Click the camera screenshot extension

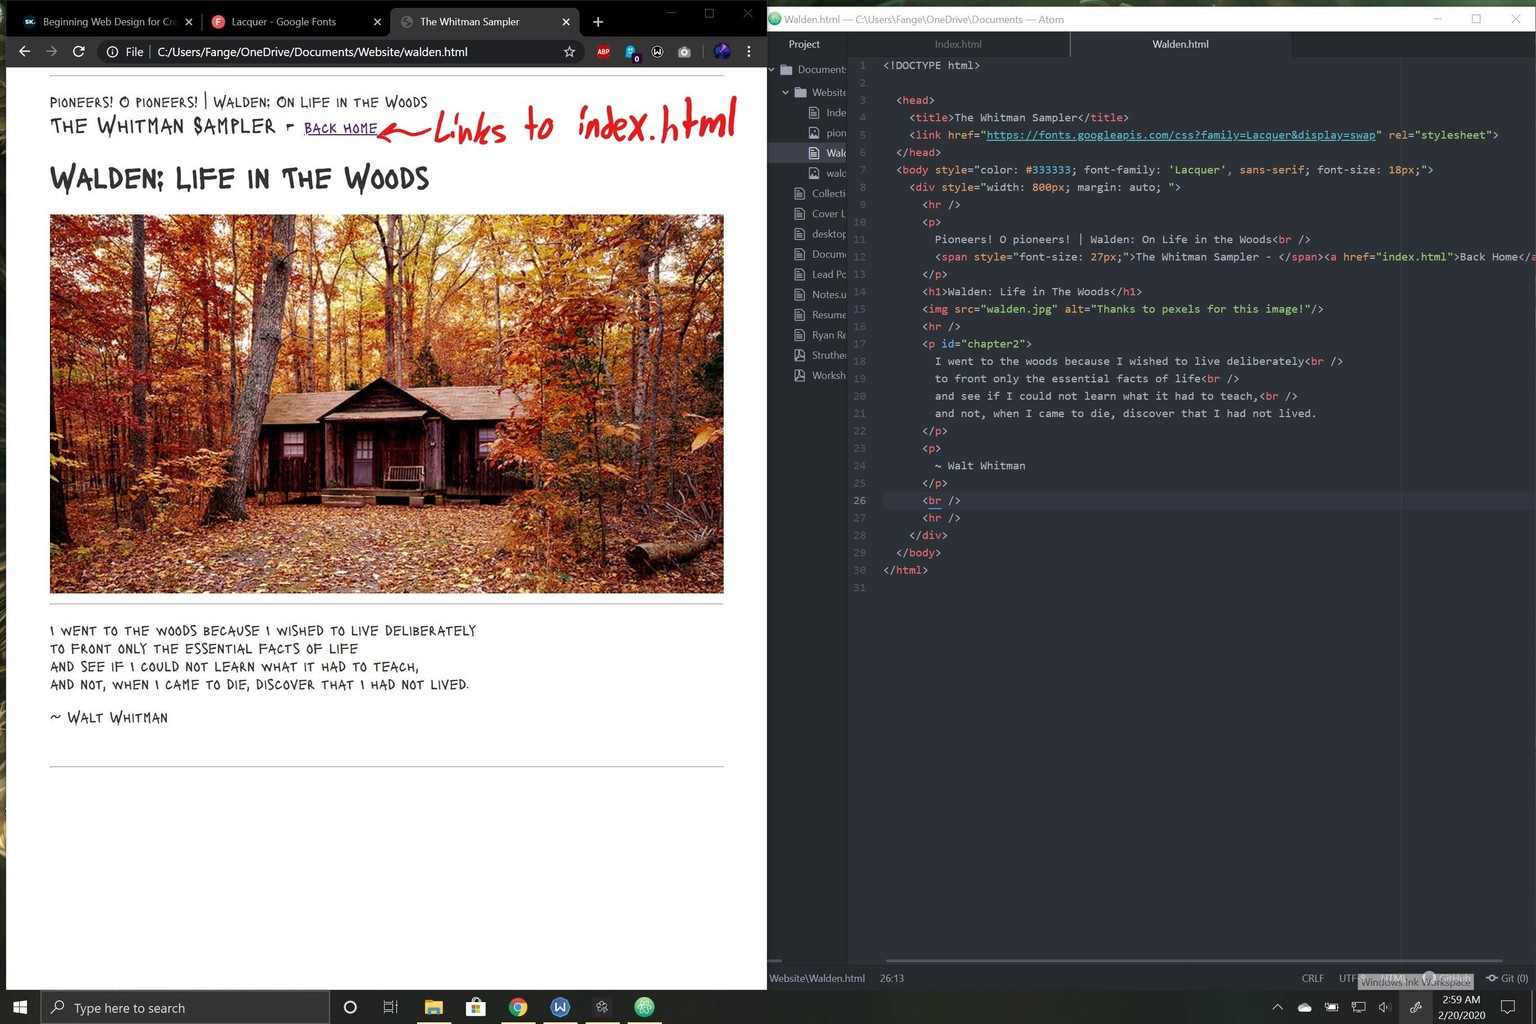click(684, 52)
